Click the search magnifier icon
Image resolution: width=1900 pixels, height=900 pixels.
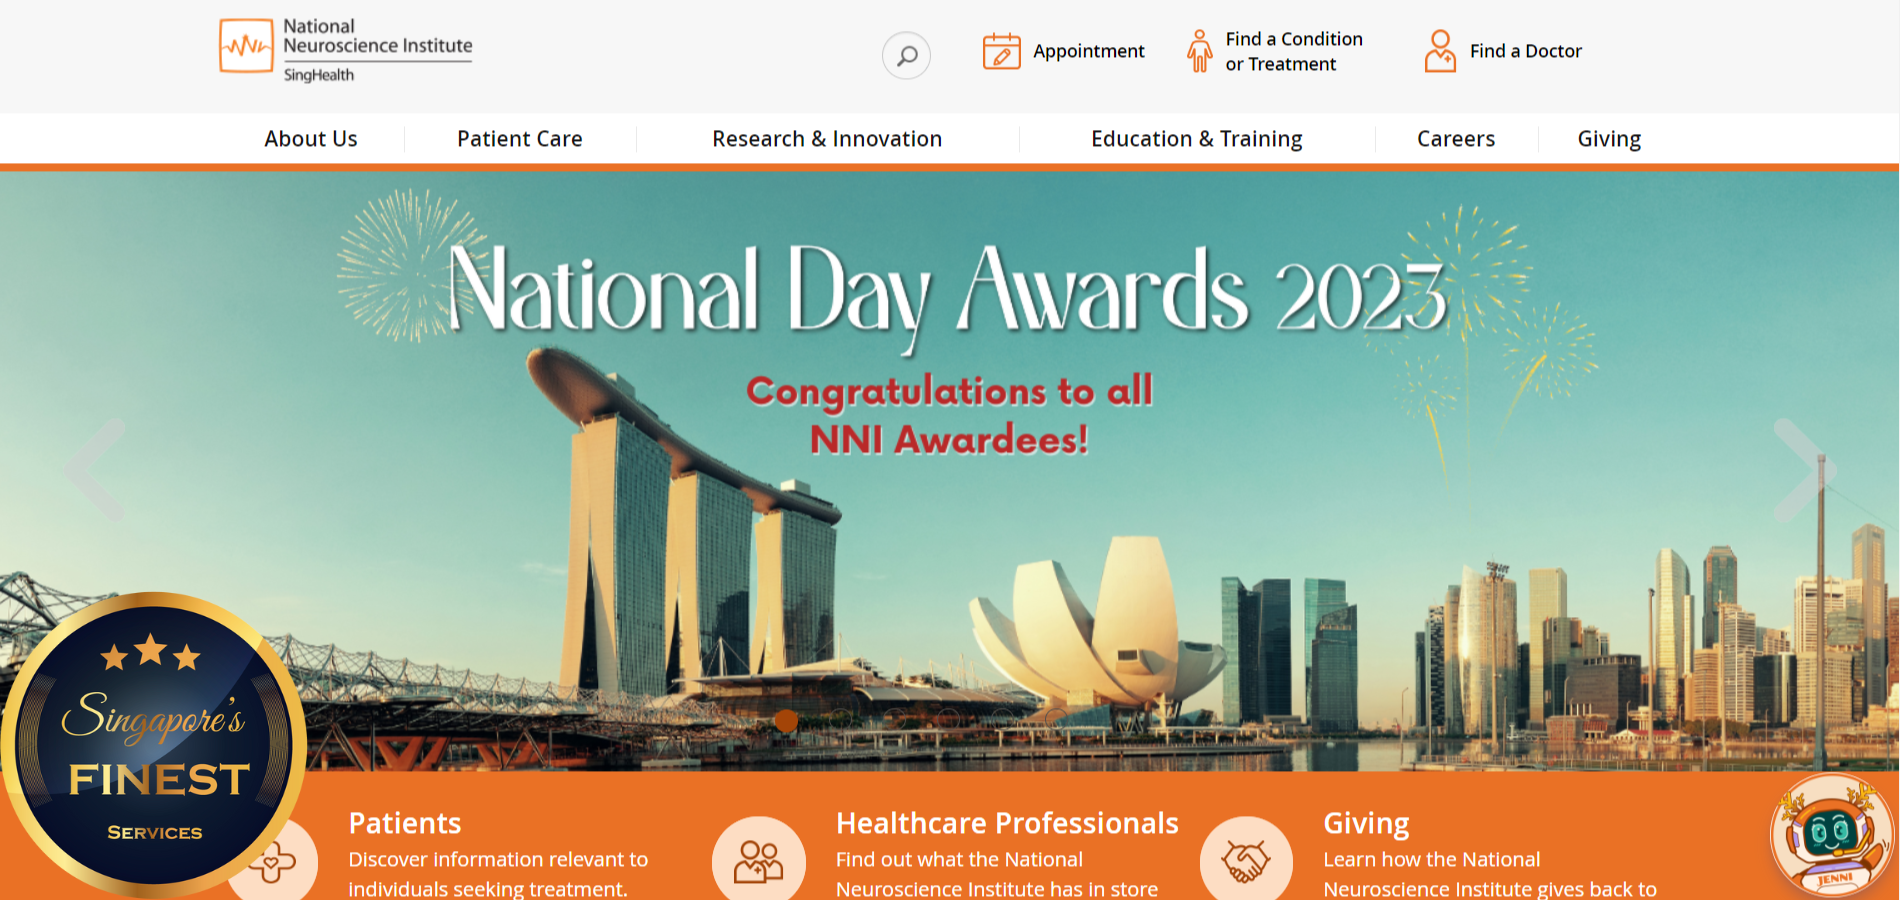pos(906,55)
